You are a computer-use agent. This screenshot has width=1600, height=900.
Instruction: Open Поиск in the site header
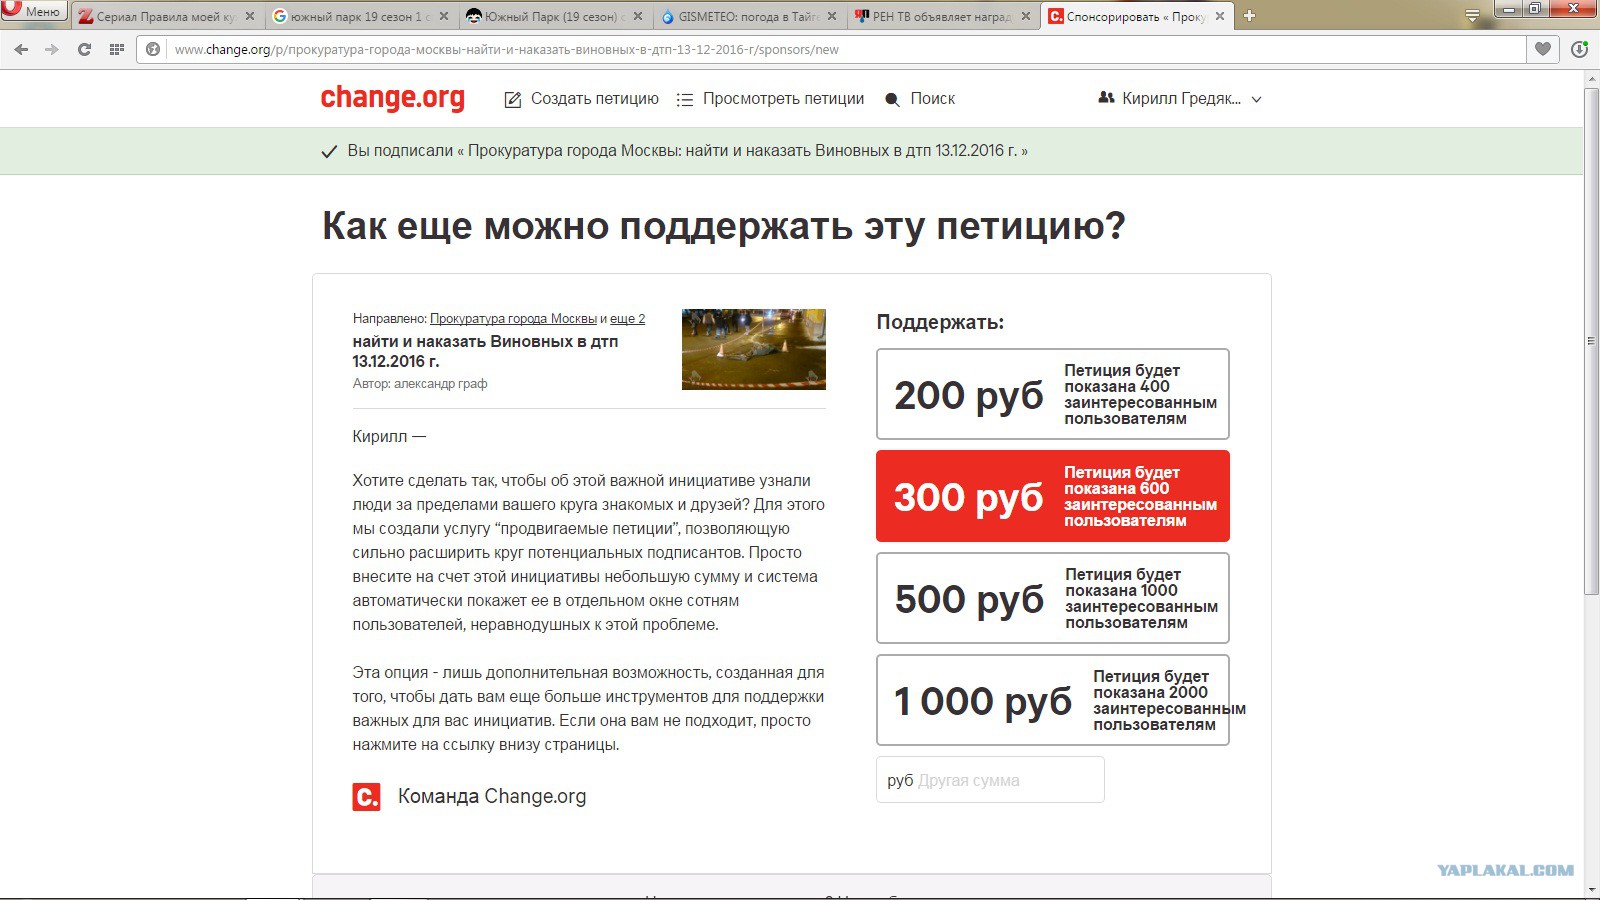[920, 99]
